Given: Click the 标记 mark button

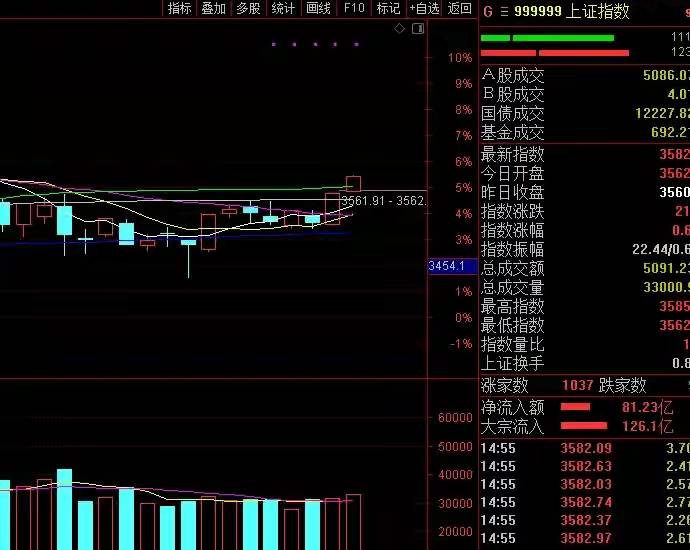Looking at the screenshot, I should tap(388, 8).
